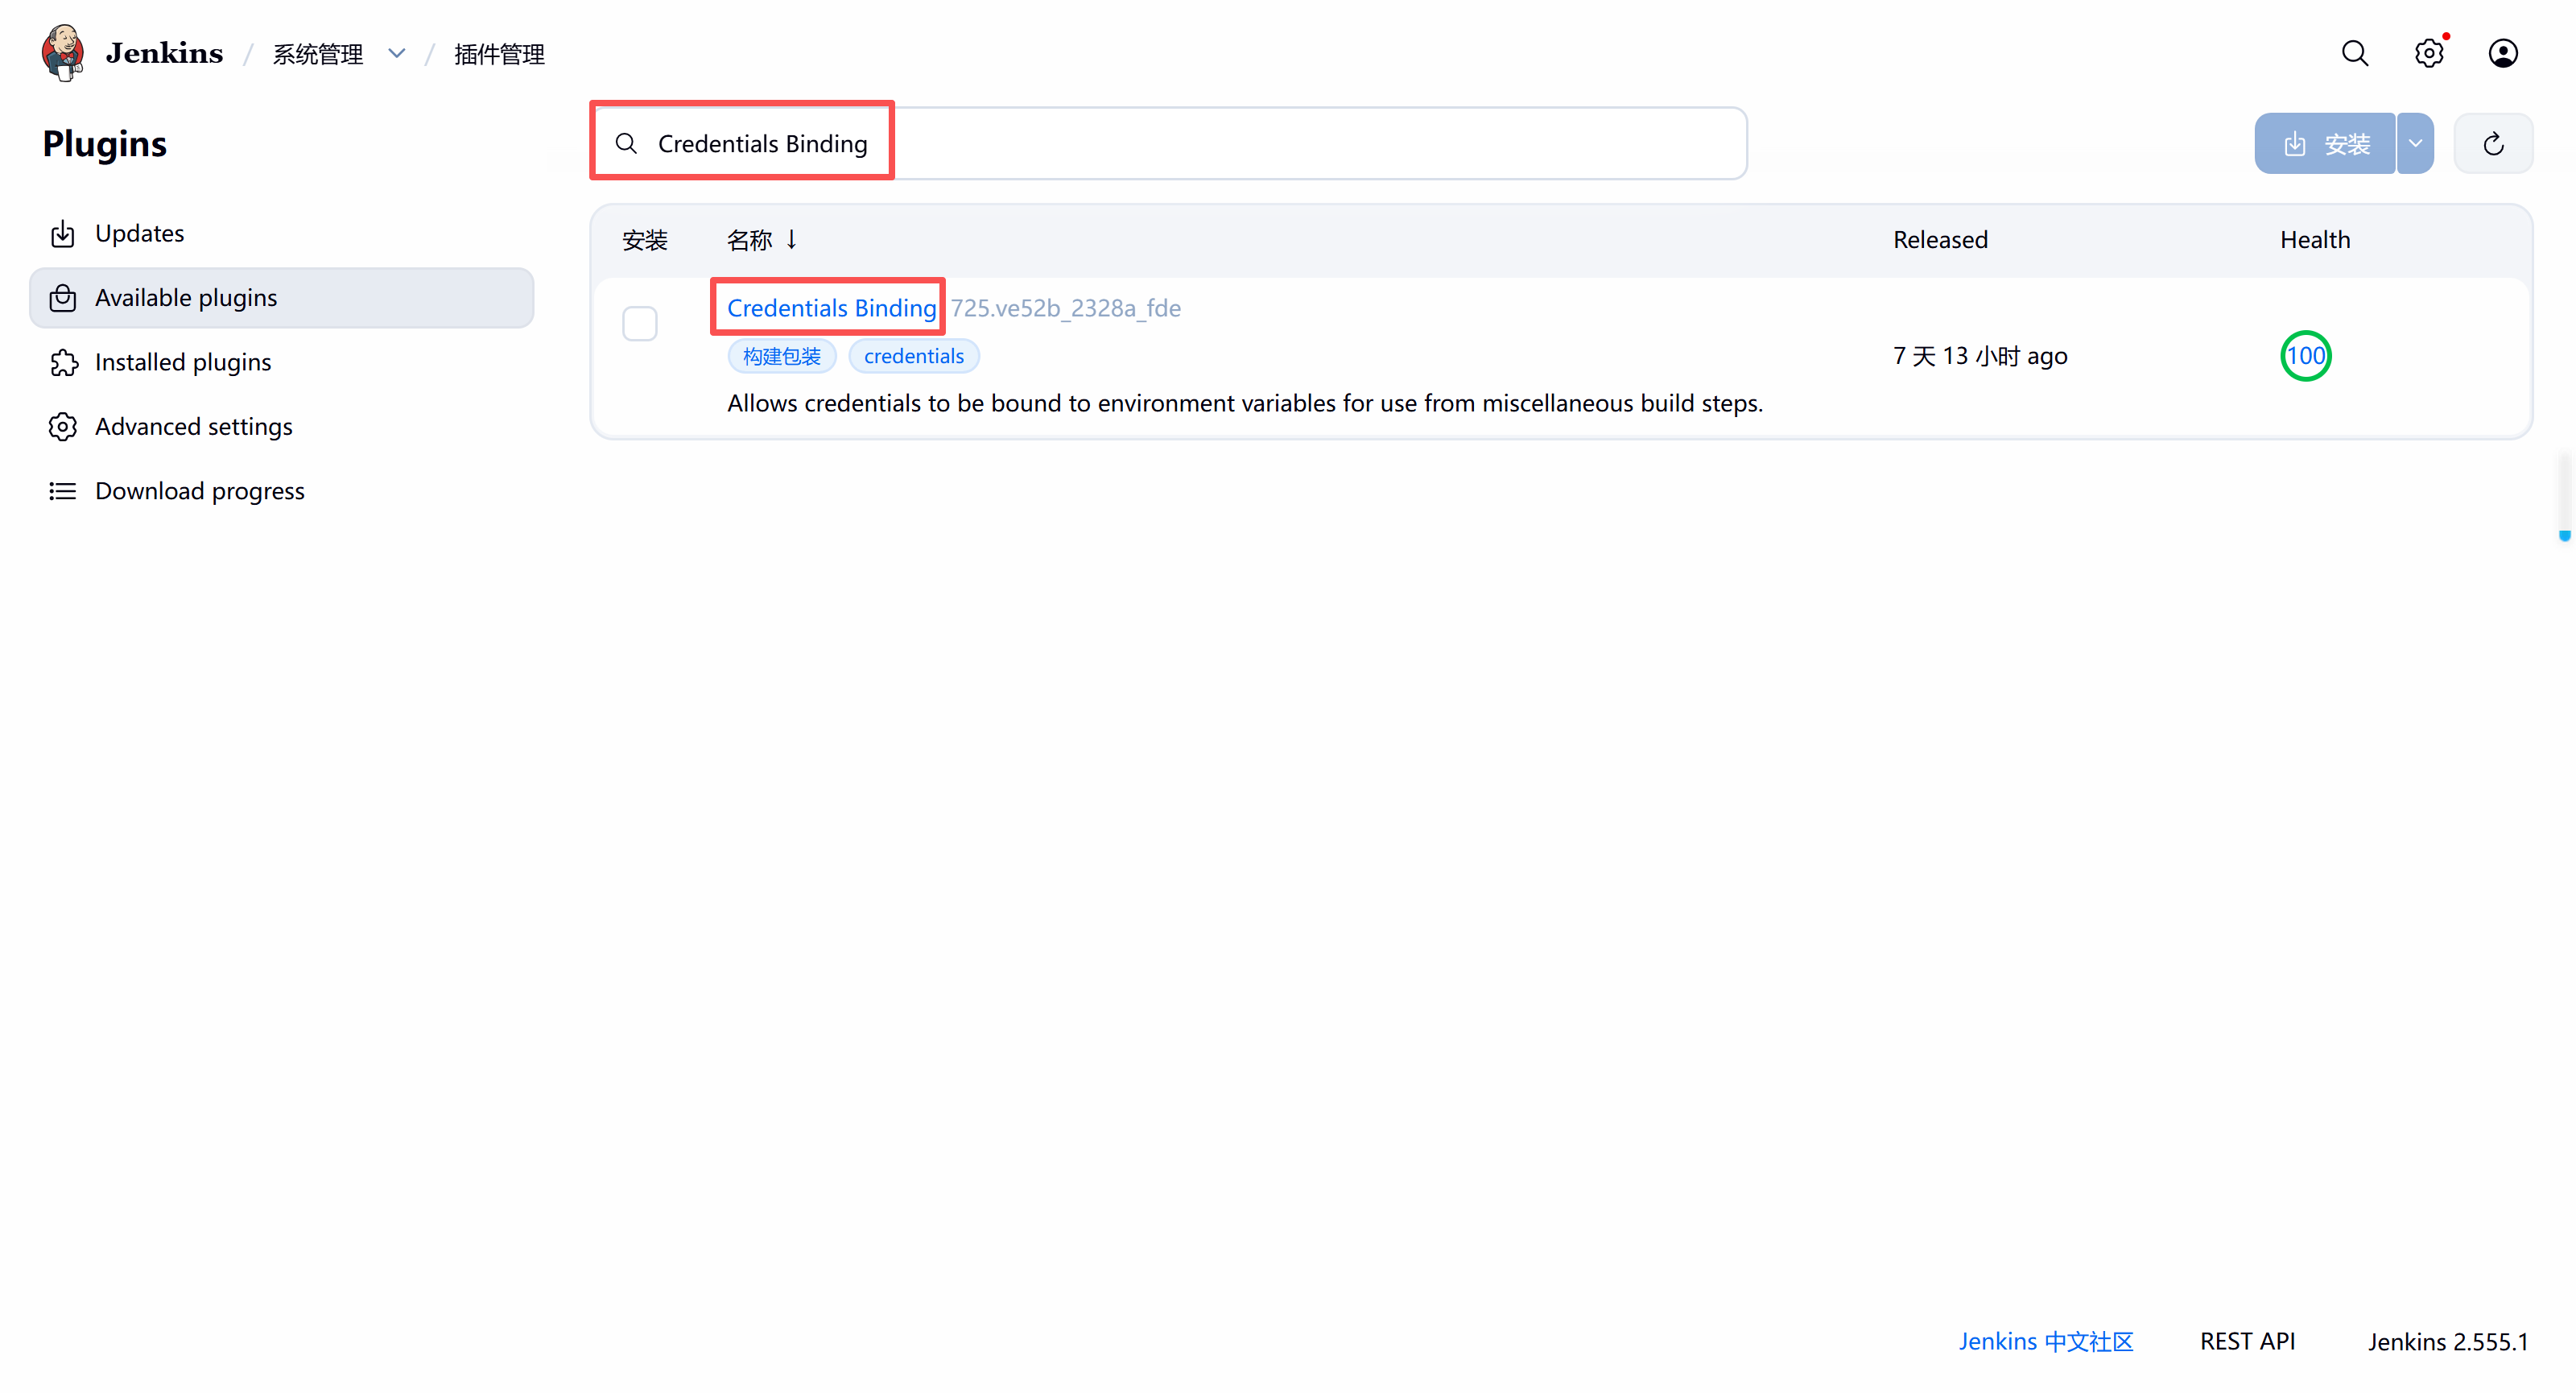Click the Download progress list icon
The width and height of the screenshot is (2576, 1393).
[63, 491]
